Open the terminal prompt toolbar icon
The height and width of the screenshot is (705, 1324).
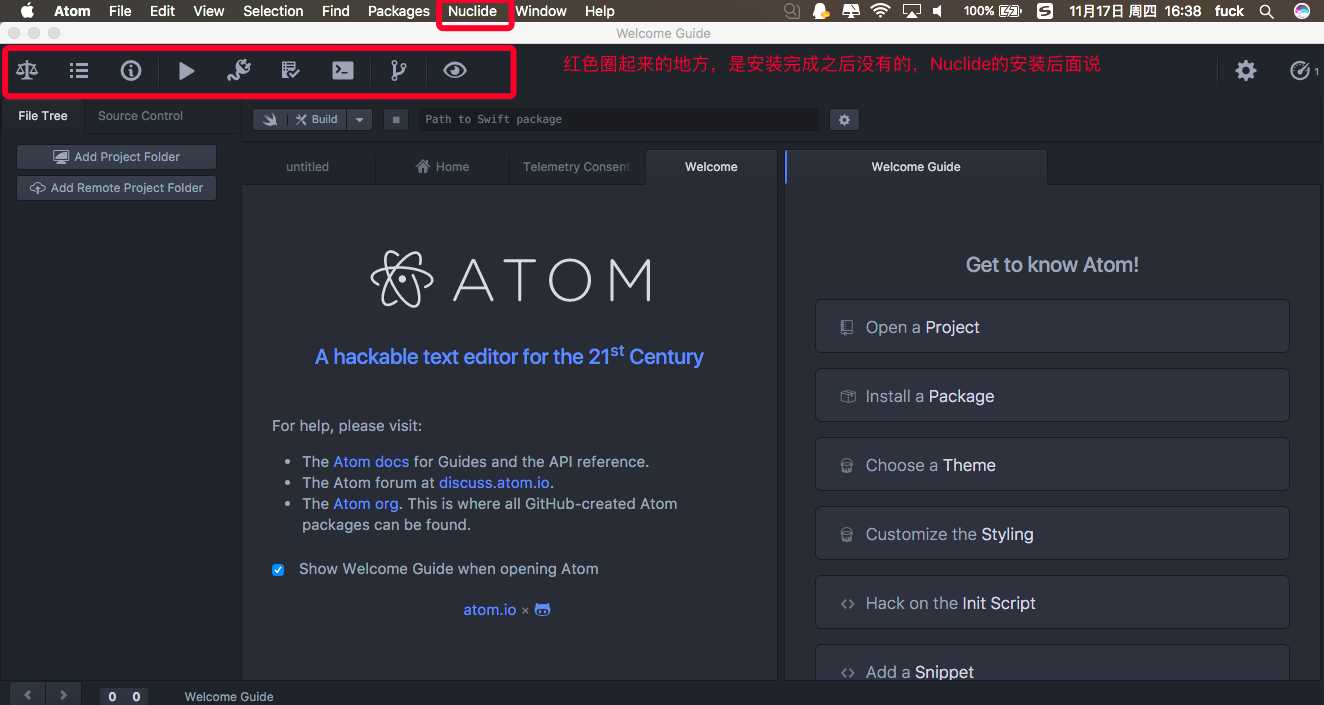pyautogui.click(x=343, y=71)
